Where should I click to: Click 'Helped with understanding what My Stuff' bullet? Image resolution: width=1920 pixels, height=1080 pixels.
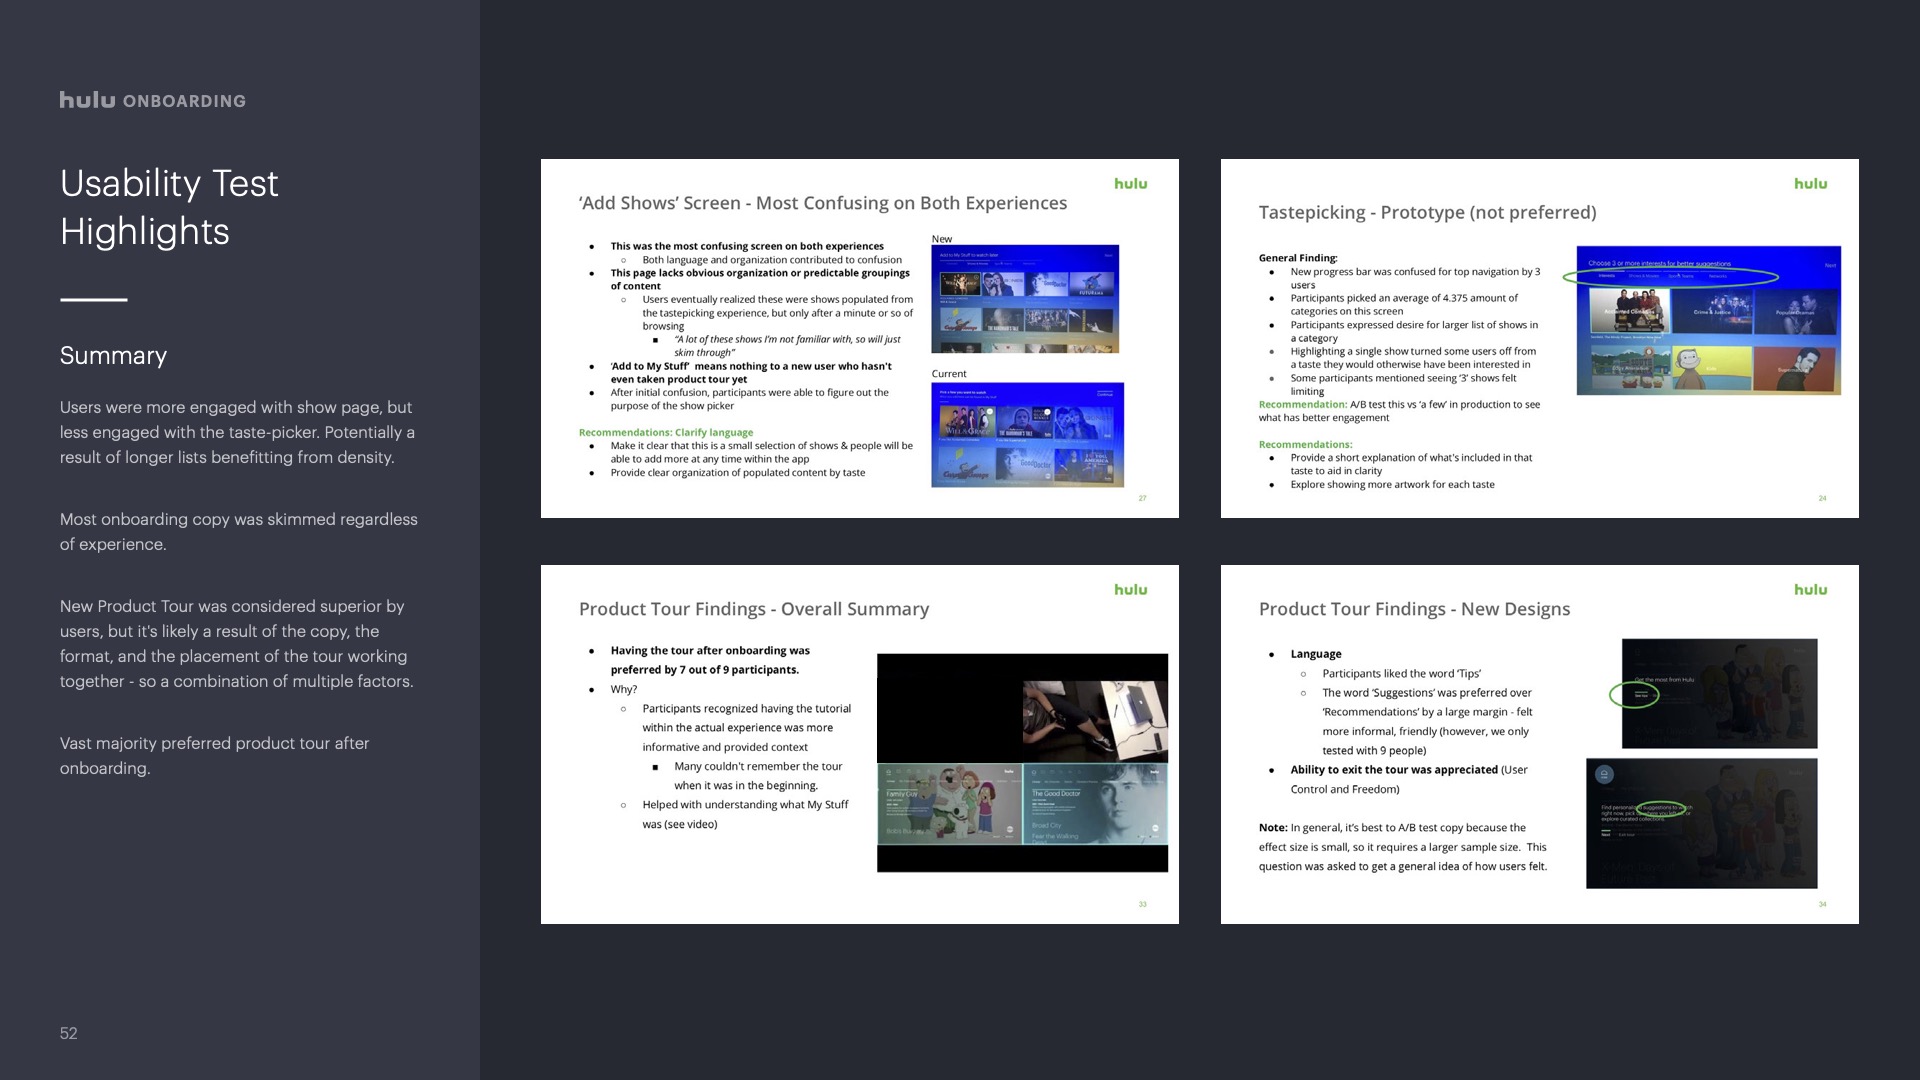[x=746, y=815]
